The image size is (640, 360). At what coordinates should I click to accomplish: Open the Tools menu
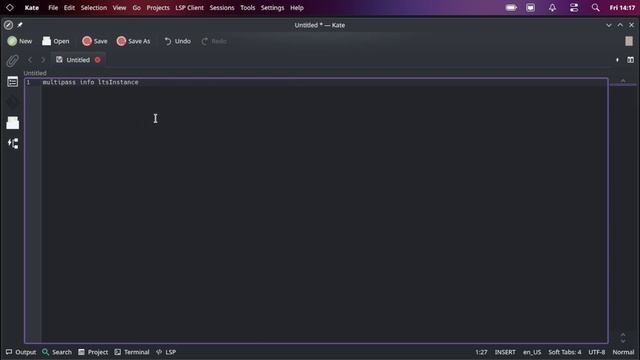(247, 8)
